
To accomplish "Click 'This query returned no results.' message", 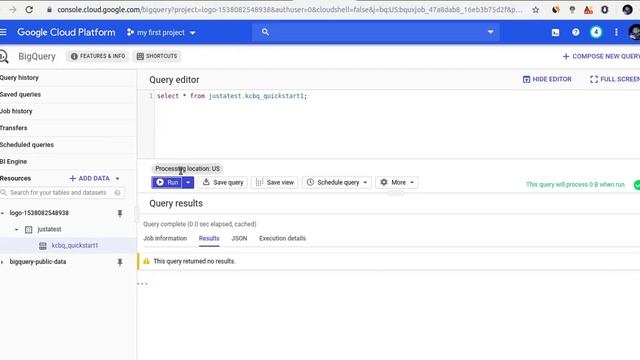I will (194, 261).
